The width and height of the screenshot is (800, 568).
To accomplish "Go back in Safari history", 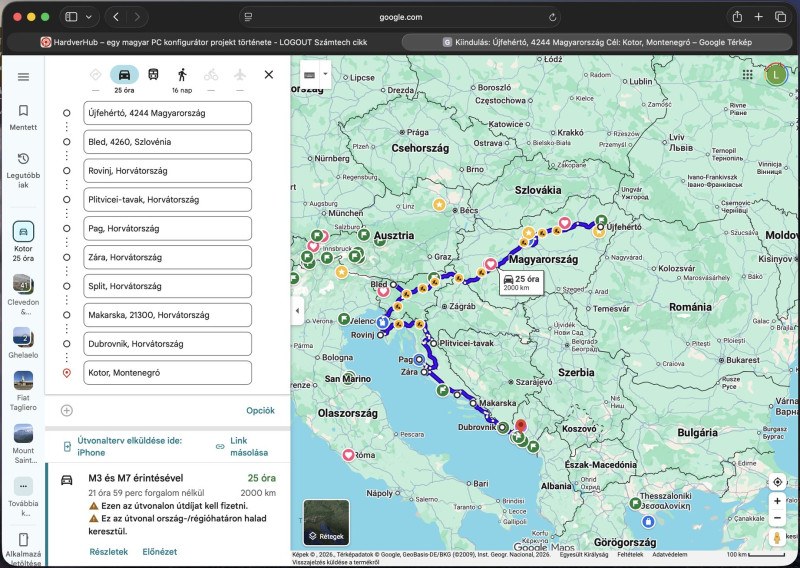I will coord(116,17).
